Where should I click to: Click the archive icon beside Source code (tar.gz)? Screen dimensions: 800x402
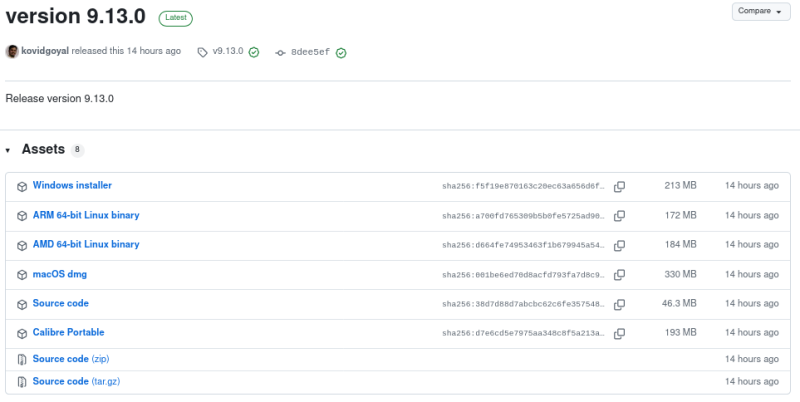[22, 382]
